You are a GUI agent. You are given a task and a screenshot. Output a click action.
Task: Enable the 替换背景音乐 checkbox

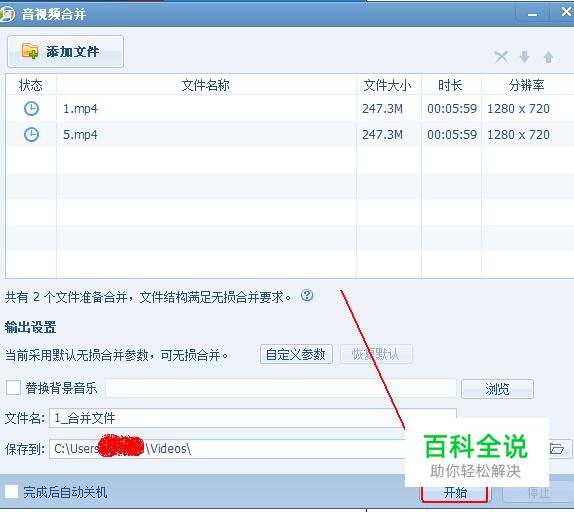(14, 388)
